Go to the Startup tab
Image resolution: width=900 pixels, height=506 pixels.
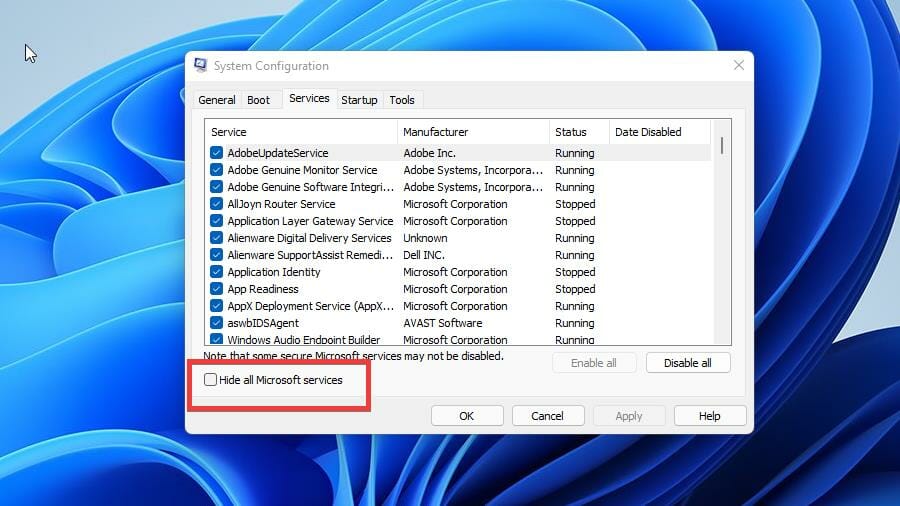(359, 100)
